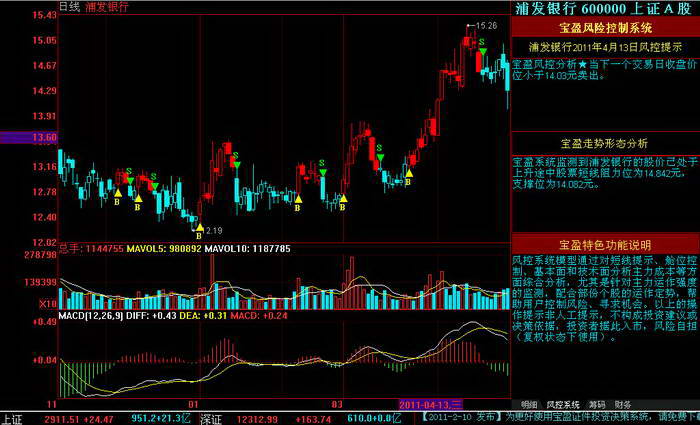
Task: Click the 宝盈风险控制系统 header
Action: (x=605, y=28)
